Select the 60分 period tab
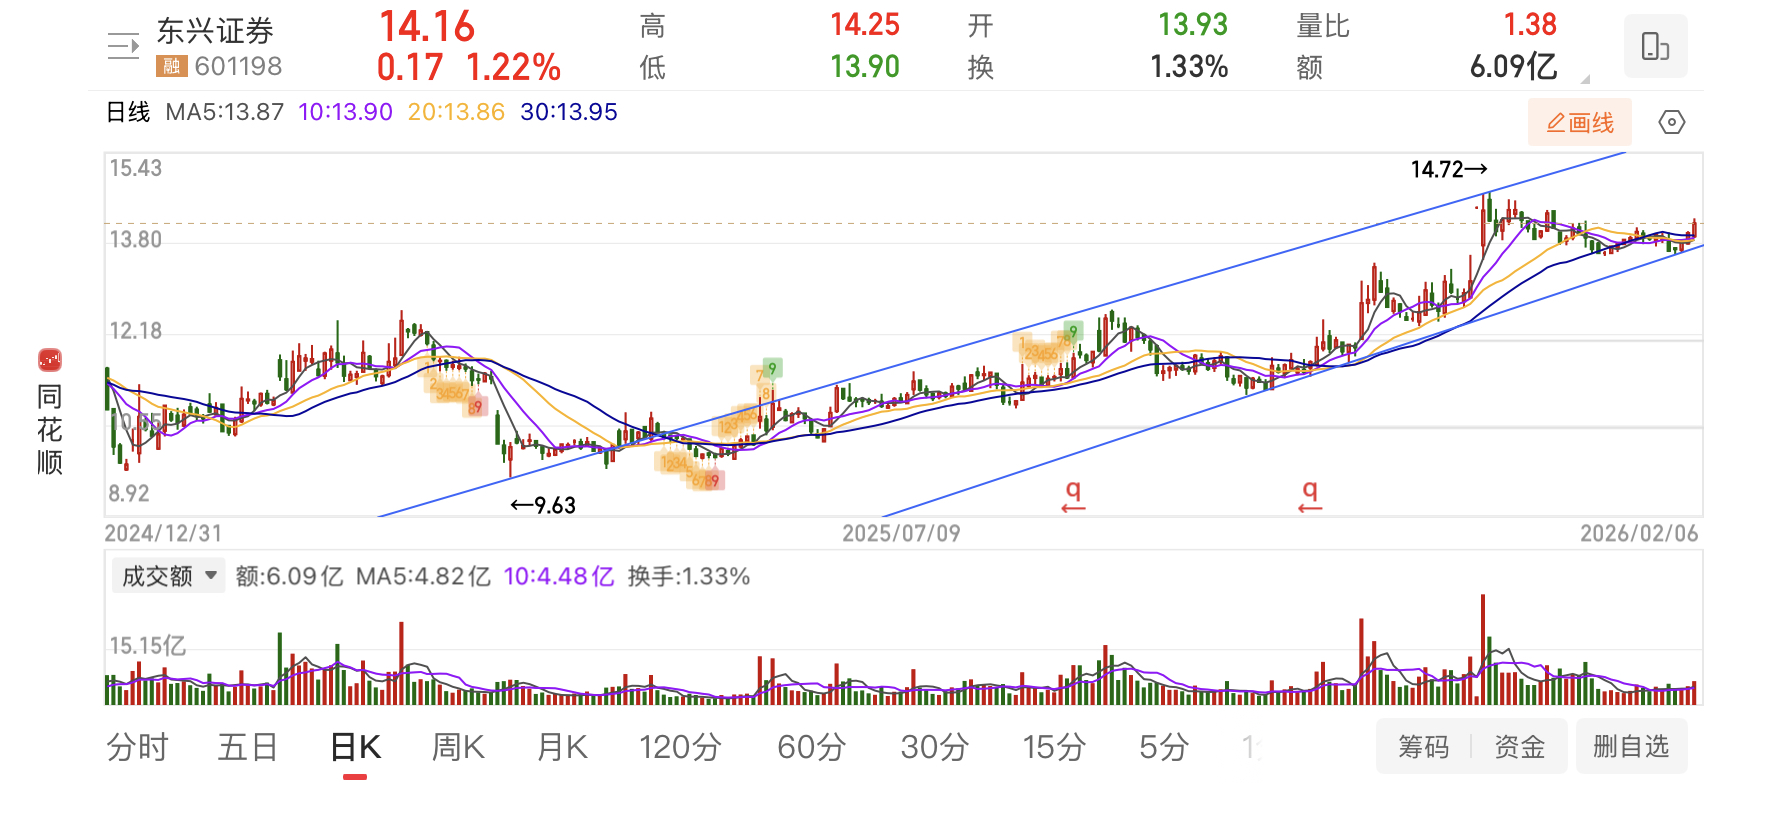The height and width of the screenshot is (828, 1792). point(811,747)
